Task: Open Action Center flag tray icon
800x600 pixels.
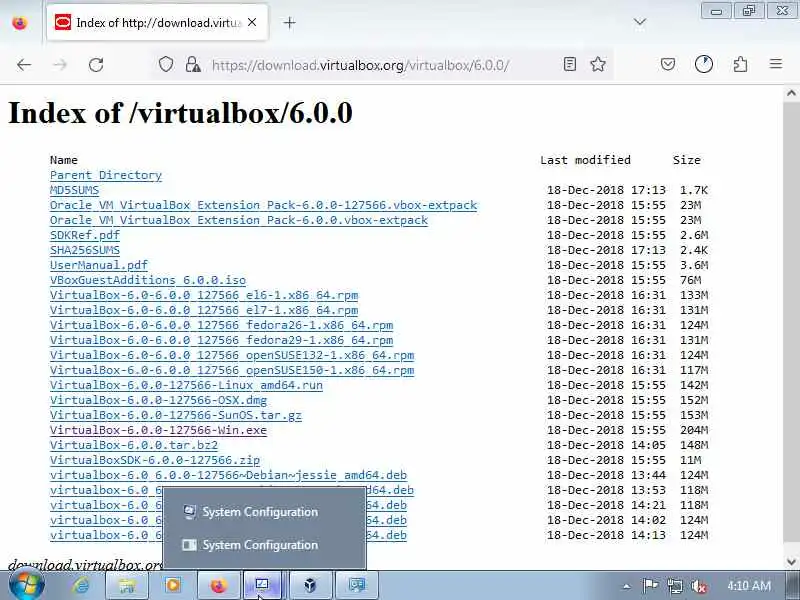Action: click(650, 586)
